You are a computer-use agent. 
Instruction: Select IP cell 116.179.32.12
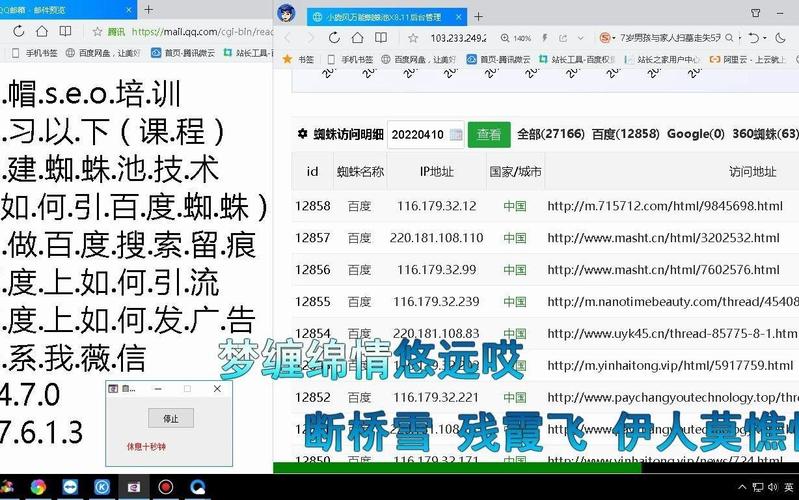click(x=437, y=206)
